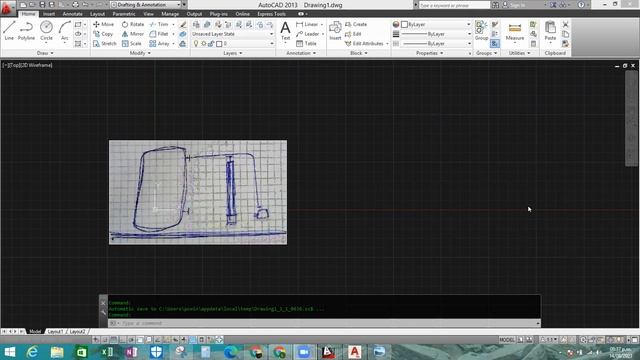
Task: Click the layer color square swatch
Action: pyautogui.click(x=219, y=44)
